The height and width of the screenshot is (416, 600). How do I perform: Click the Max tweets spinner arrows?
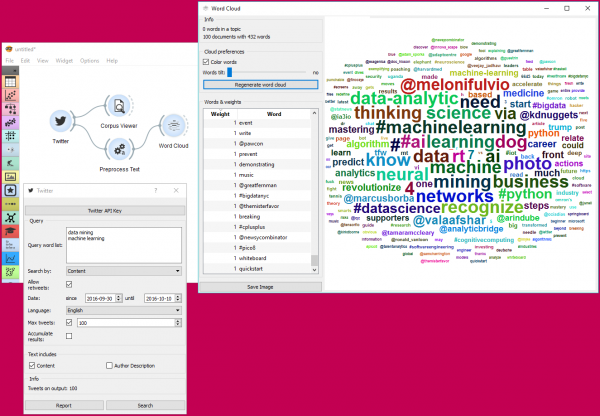pyautogui.click(x=178, y=323)
